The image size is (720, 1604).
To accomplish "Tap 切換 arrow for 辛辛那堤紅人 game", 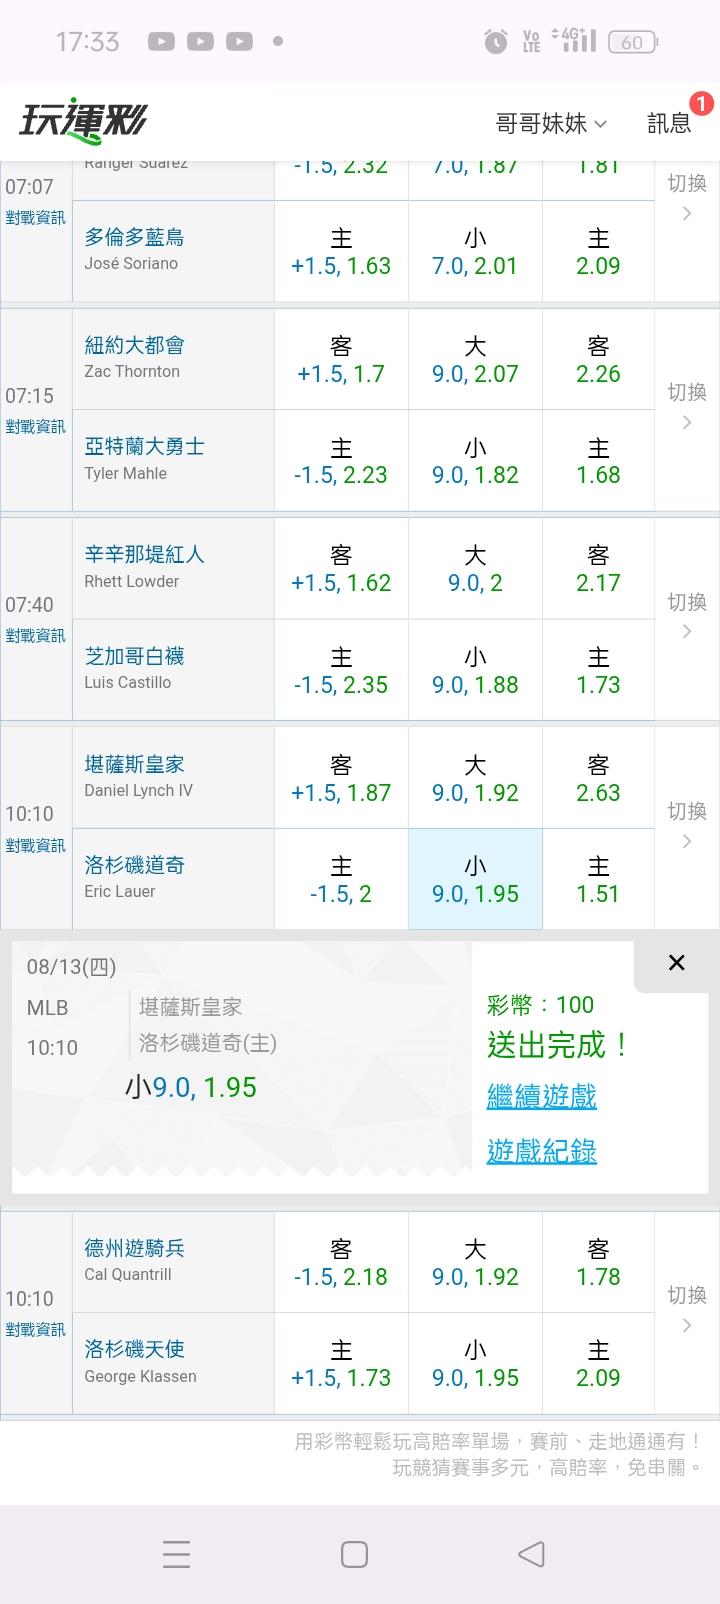I will 687,616.
